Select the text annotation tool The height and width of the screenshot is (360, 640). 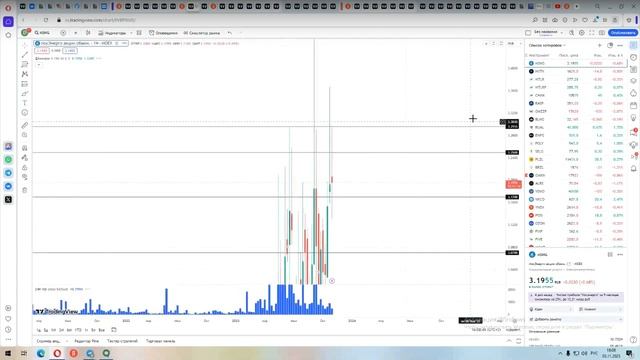point(25,103)
